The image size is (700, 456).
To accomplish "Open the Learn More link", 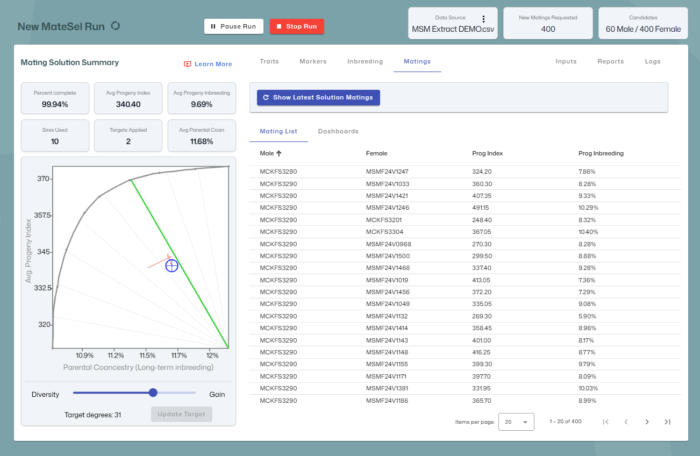I will pos(207,64).
